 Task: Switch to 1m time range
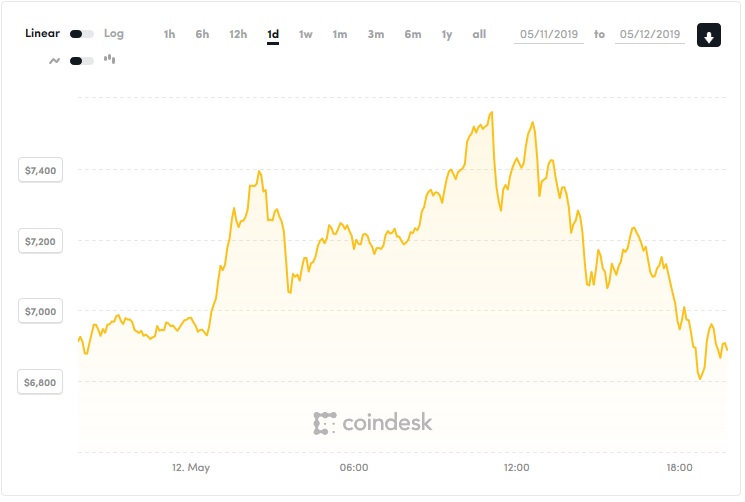340,34
